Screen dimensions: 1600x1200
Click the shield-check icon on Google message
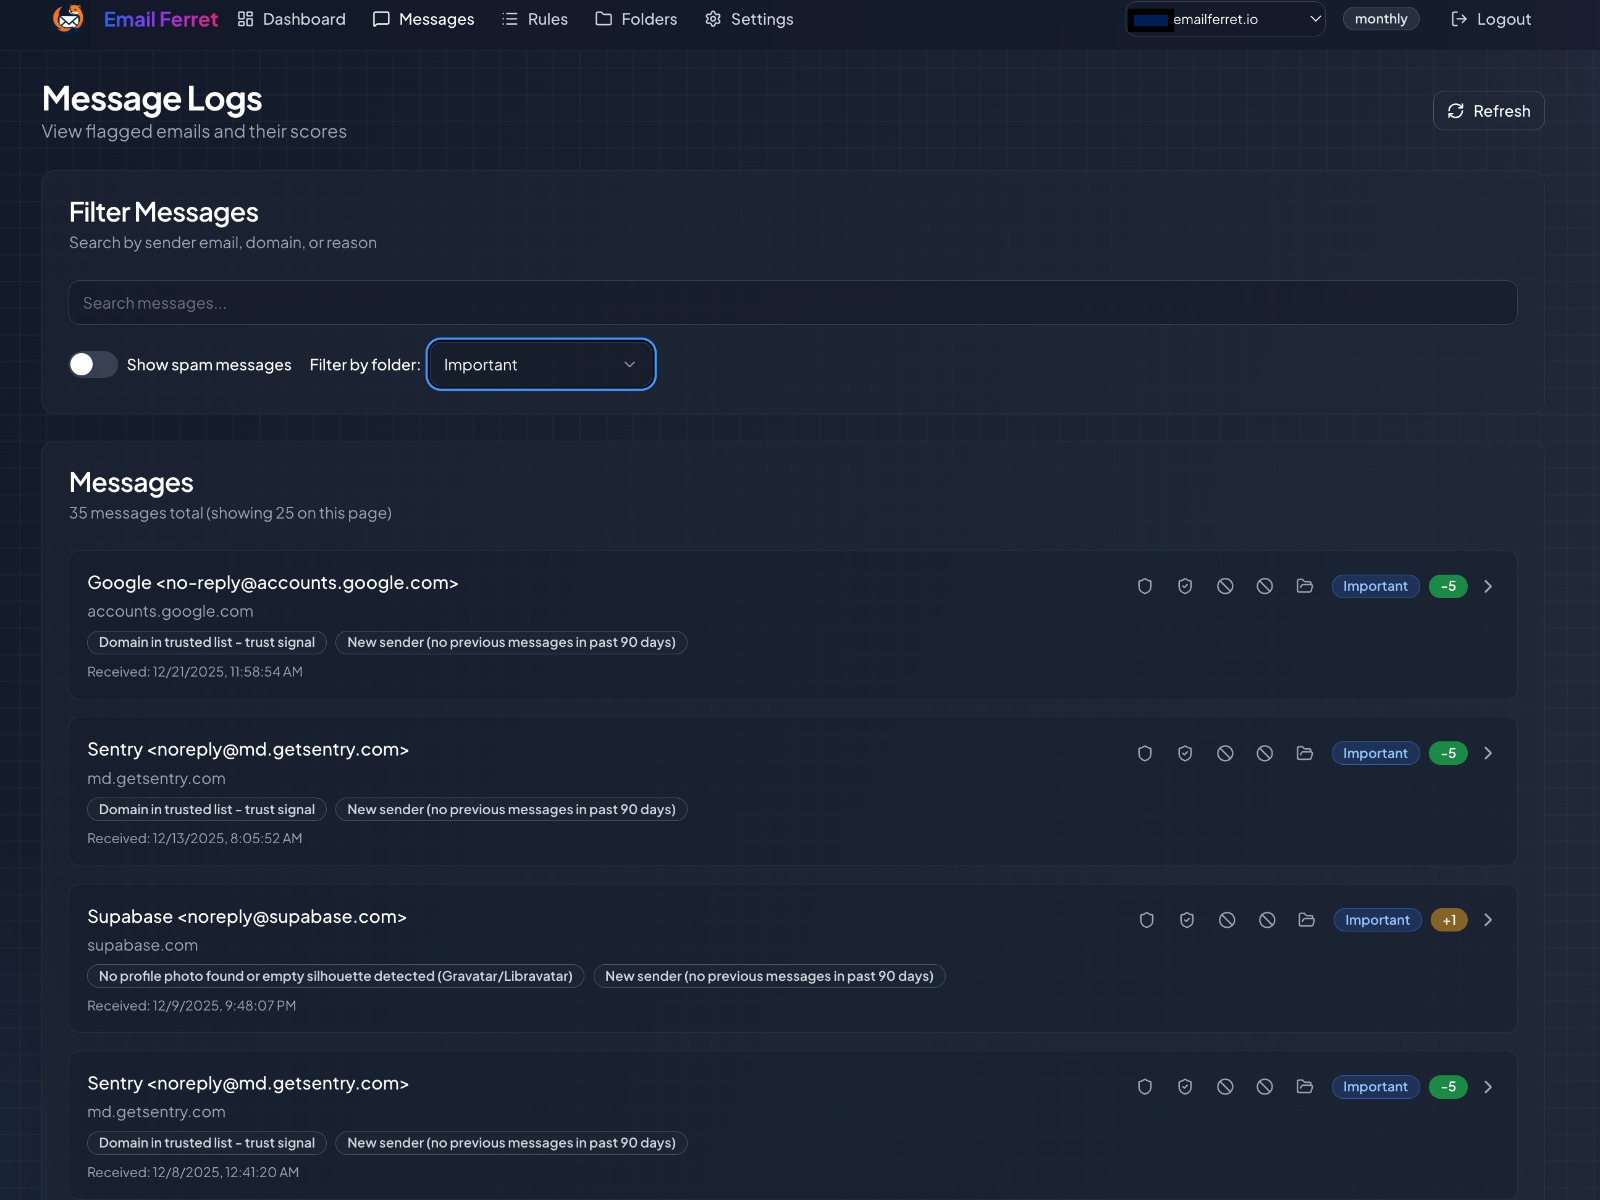[1185, 587]
